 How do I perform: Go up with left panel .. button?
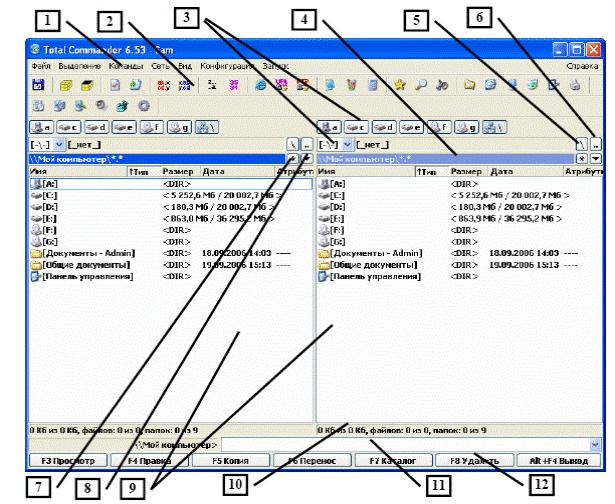(307, 144)
